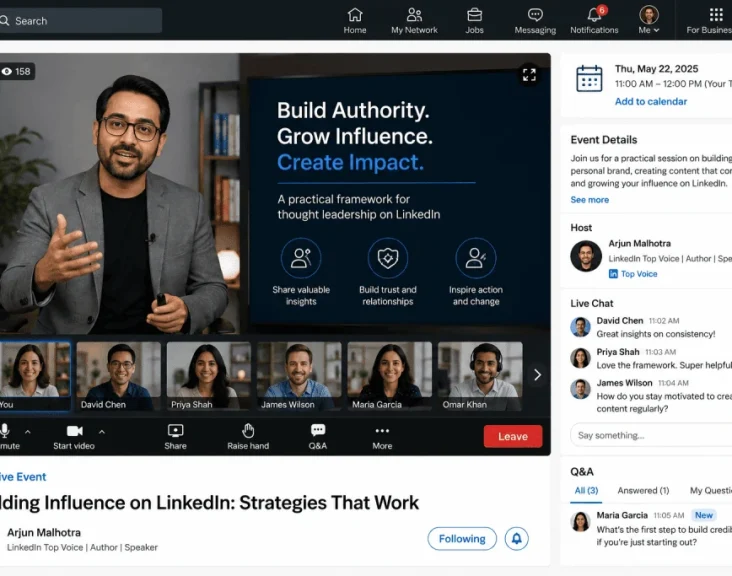The image size is (732, 576).
Task: Select your own video thumbnail
Action: (x=35, y=376)
